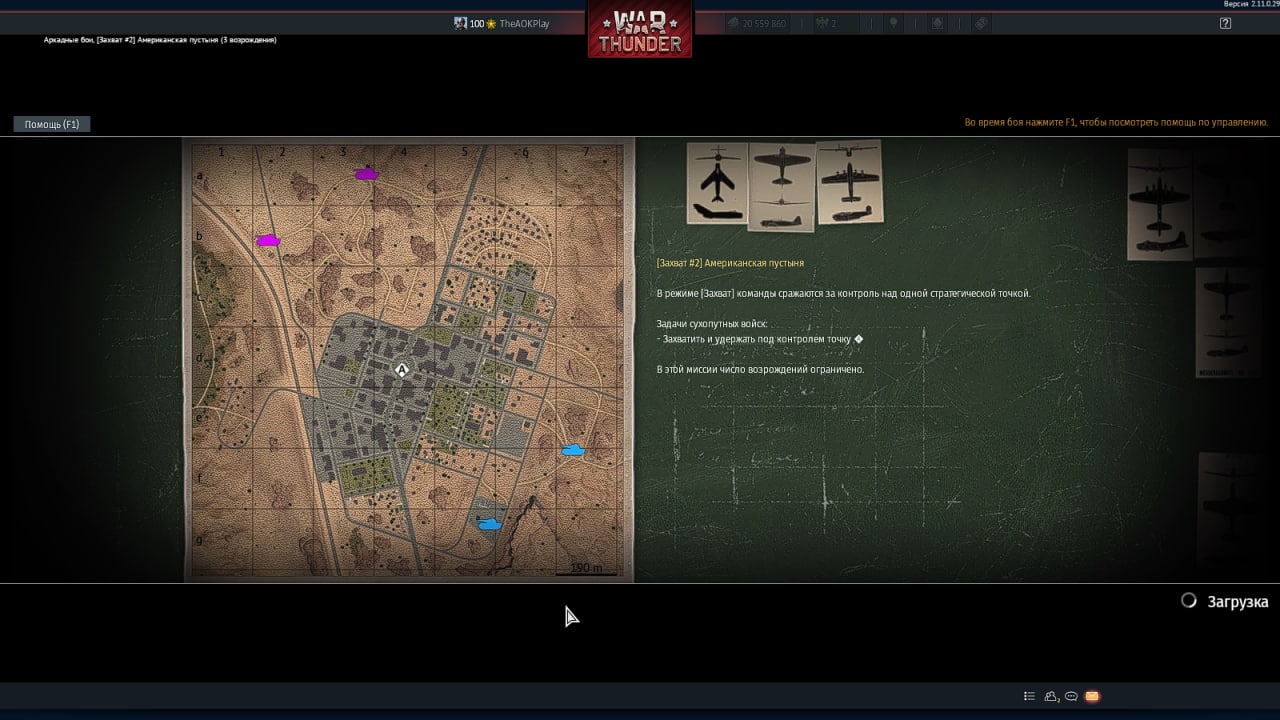The width and height of the screenshot is (1280, 720).
Task: Click the purple tank in map row a
Action: tap(367, 174)
